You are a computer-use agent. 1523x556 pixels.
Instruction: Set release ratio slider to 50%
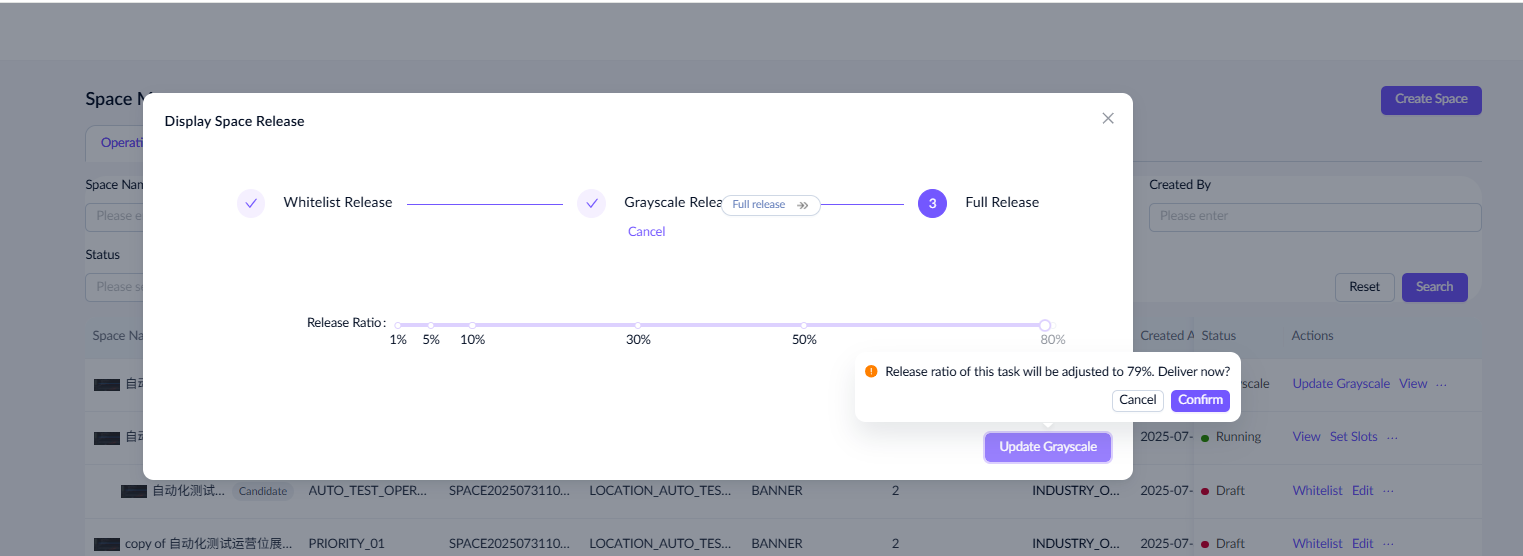pos(804,325)
